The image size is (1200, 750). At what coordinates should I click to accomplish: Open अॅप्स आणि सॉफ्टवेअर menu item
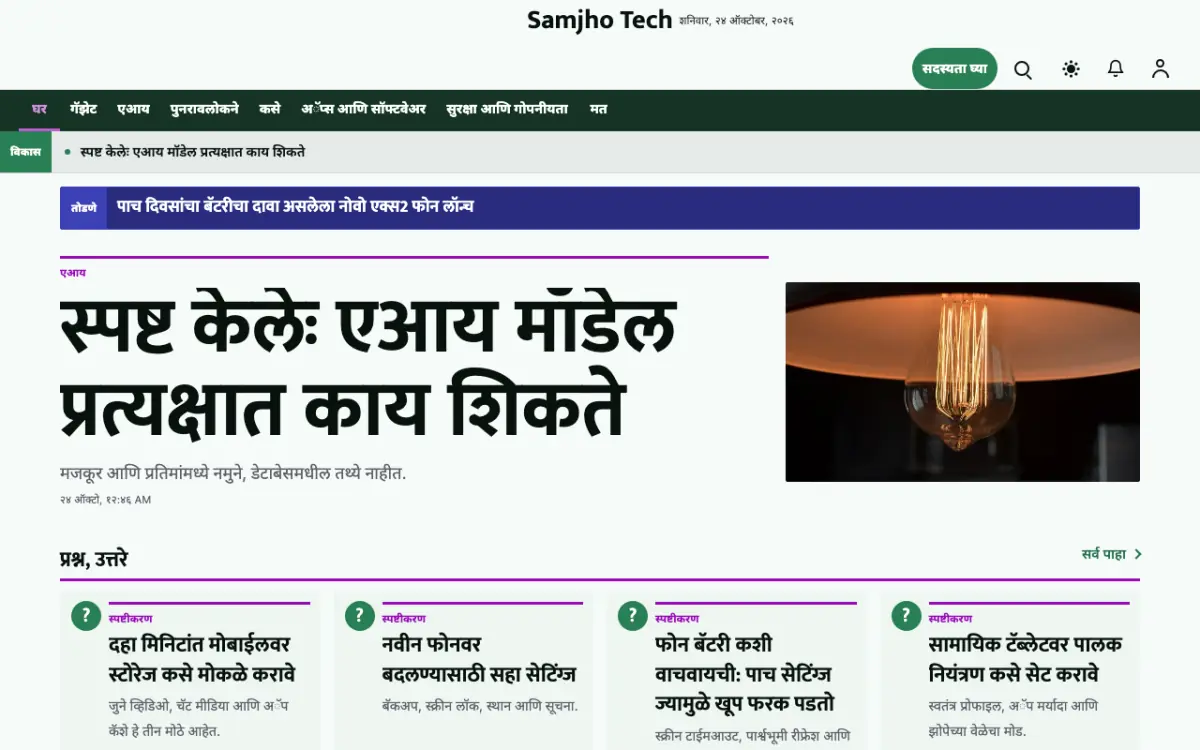coord(363,109)
